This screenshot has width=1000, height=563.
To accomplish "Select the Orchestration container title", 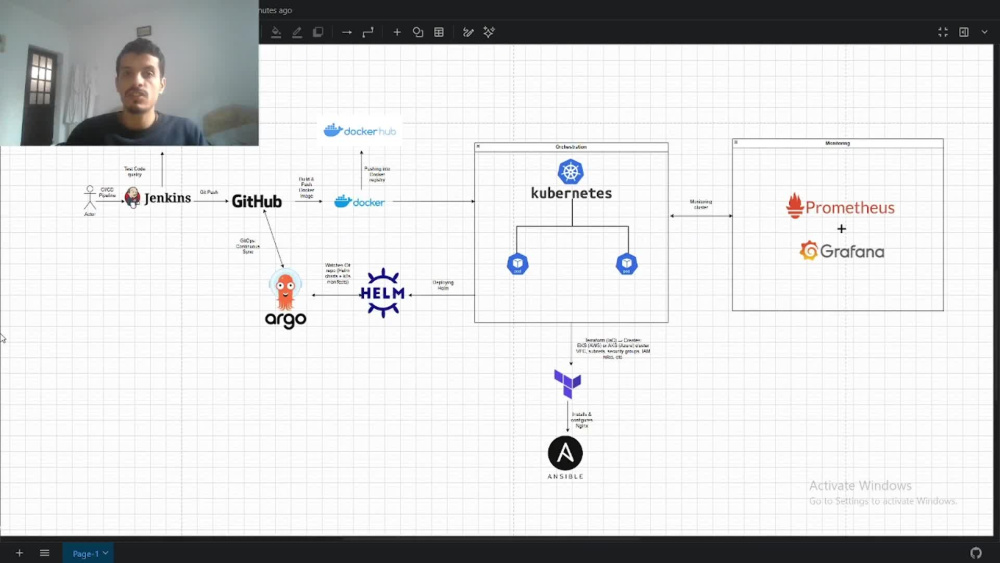I will tap(571, 147).
